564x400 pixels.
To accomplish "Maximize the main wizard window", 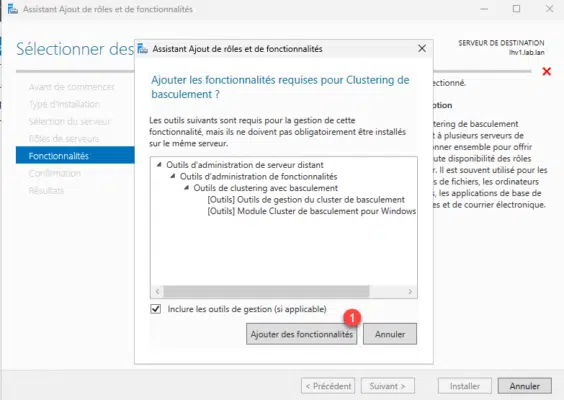I will 516,9.
